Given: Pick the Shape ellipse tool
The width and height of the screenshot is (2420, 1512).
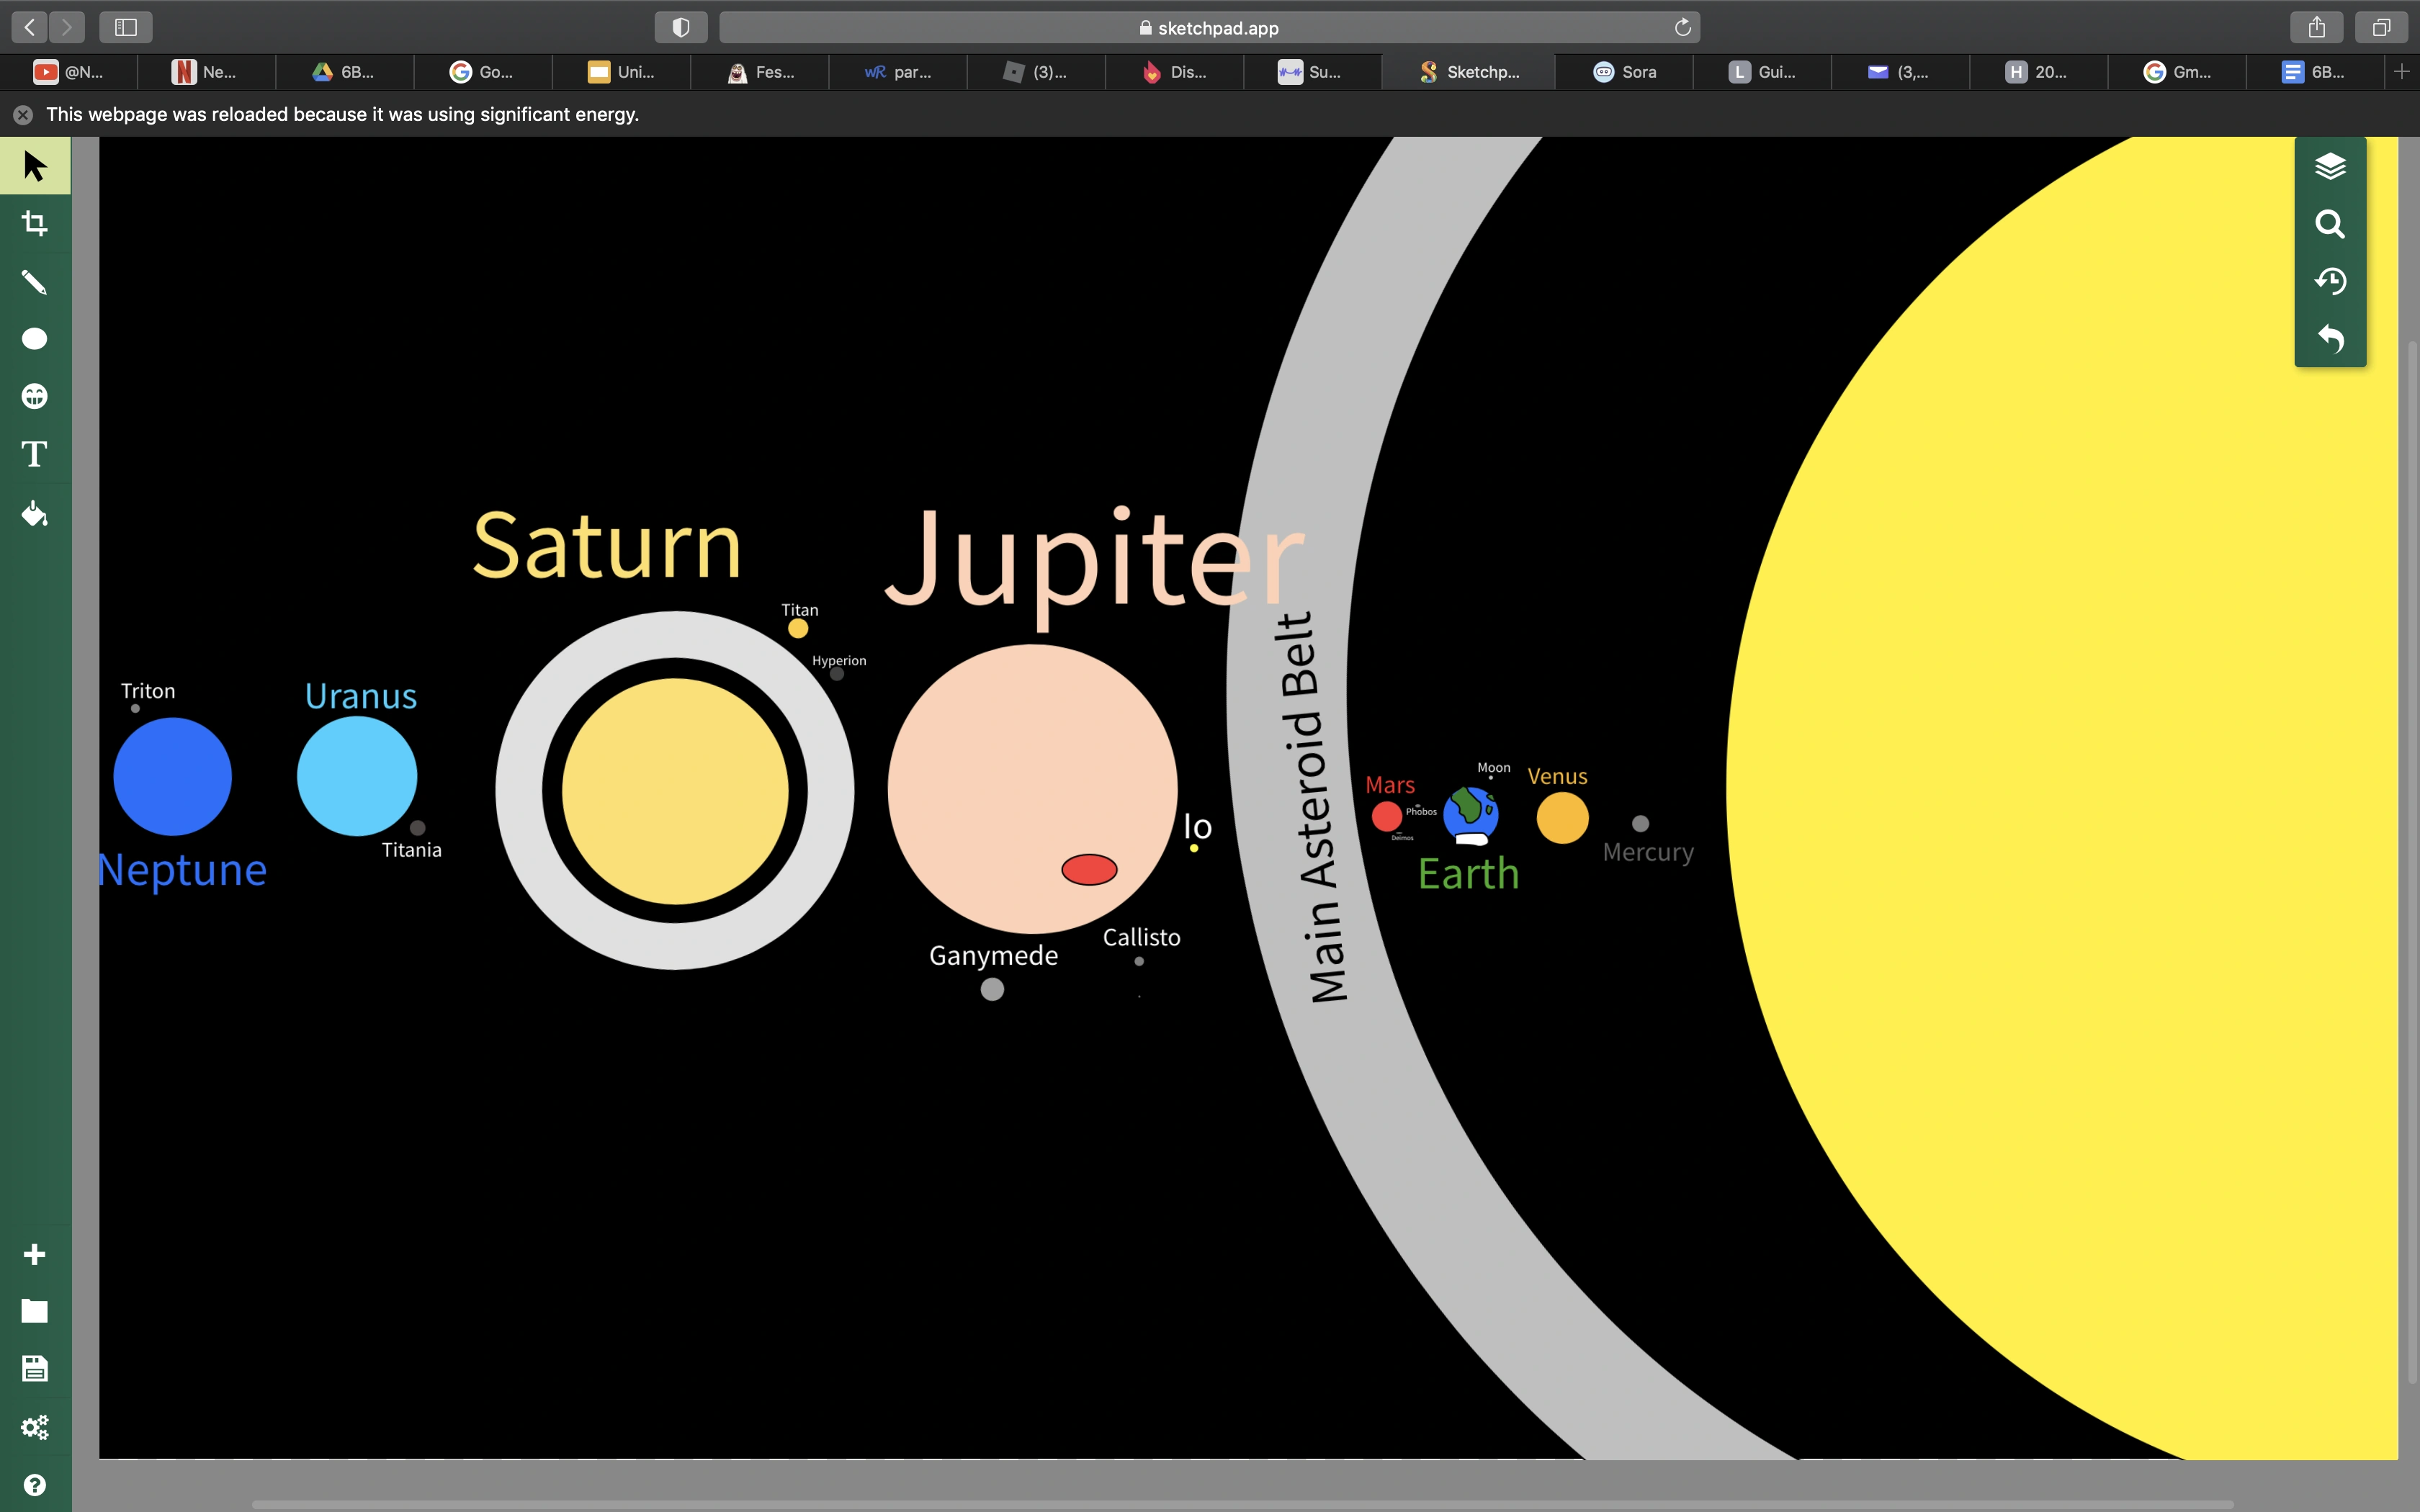Looking at the screenshot, I should click(x=35, y=339).
